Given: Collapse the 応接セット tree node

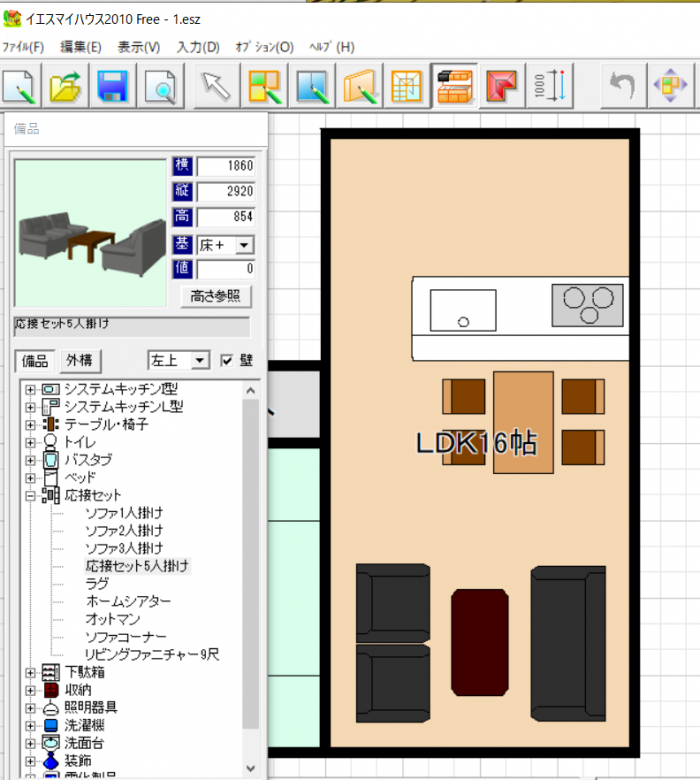Looking at the screenshot, I should 30,495.
